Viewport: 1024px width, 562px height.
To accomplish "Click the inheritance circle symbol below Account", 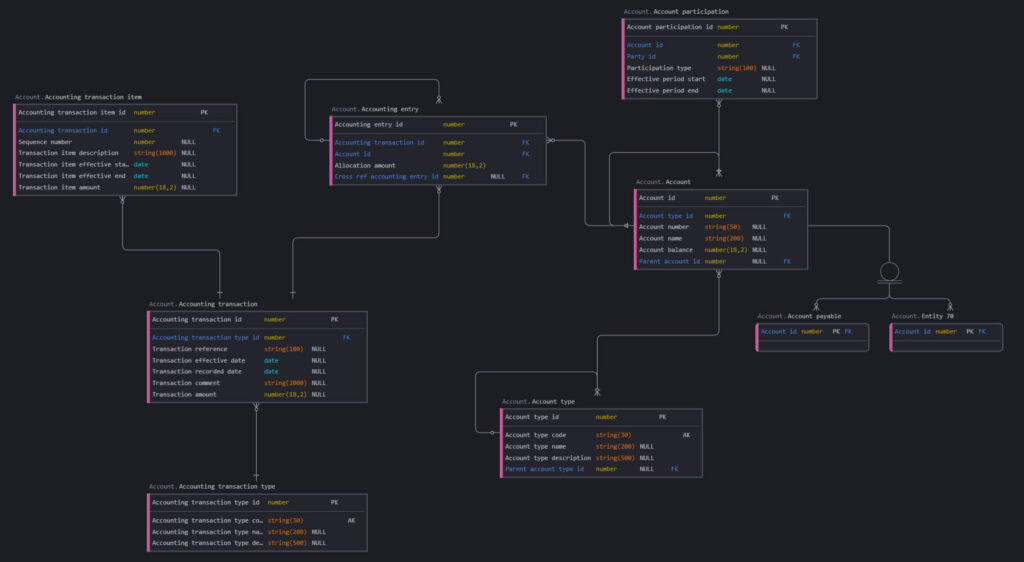I will click(x=889, y=270).
